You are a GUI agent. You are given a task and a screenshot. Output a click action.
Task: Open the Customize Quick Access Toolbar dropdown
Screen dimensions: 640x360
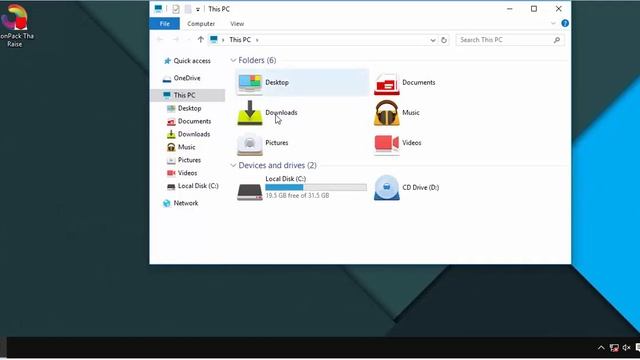[198, 9]
